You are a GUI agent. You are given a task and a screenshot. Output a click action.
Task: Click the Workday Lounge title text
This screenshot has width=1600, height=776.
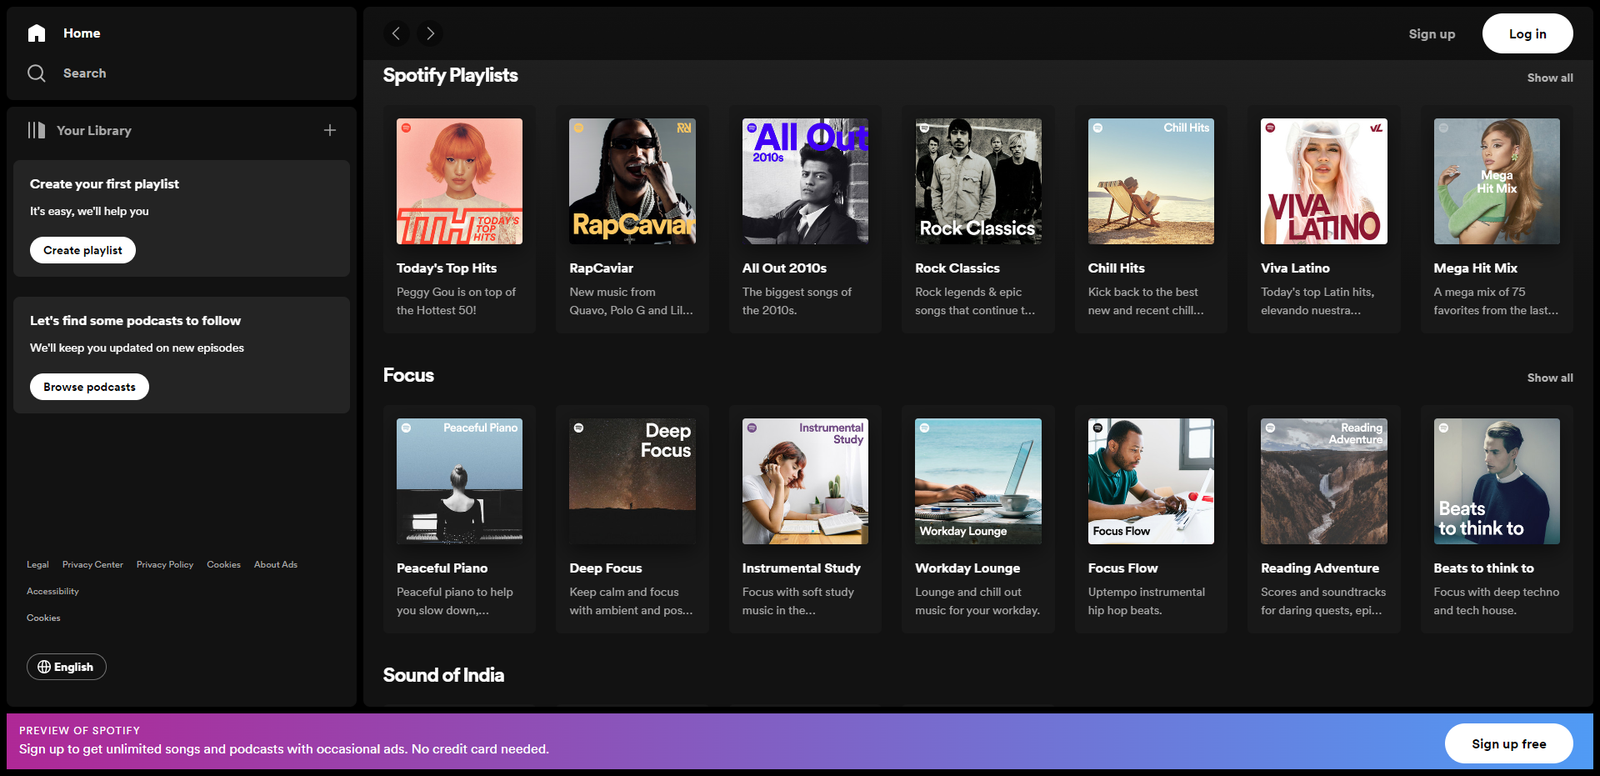pyautogui.click(x=968, y=568)
